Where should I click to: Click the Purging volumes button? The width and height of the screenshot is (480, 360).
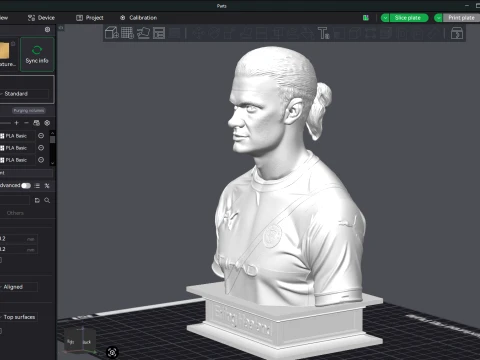(x=29, y=110)
